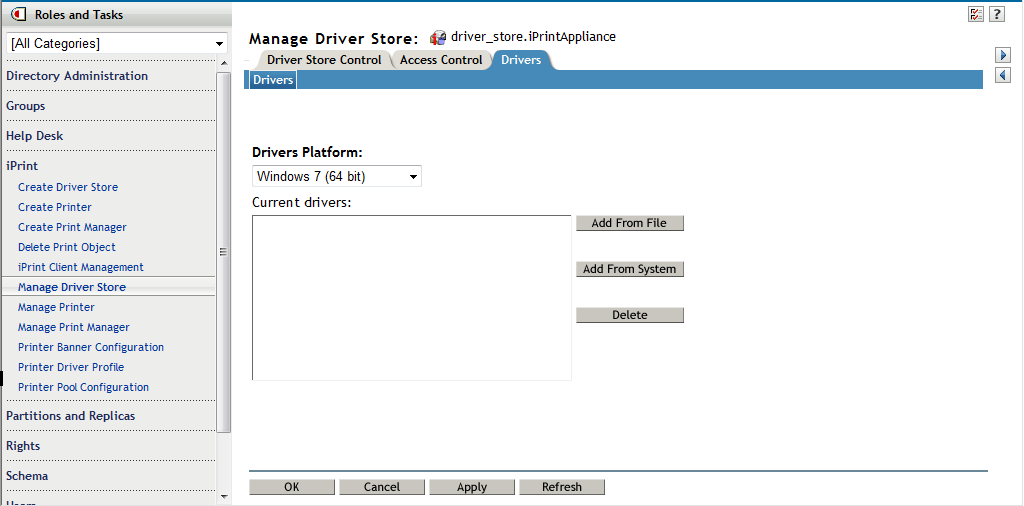This screenshot has height=506, width=1024.
Task: Expand the Groups category
Action: pos(25,106)
